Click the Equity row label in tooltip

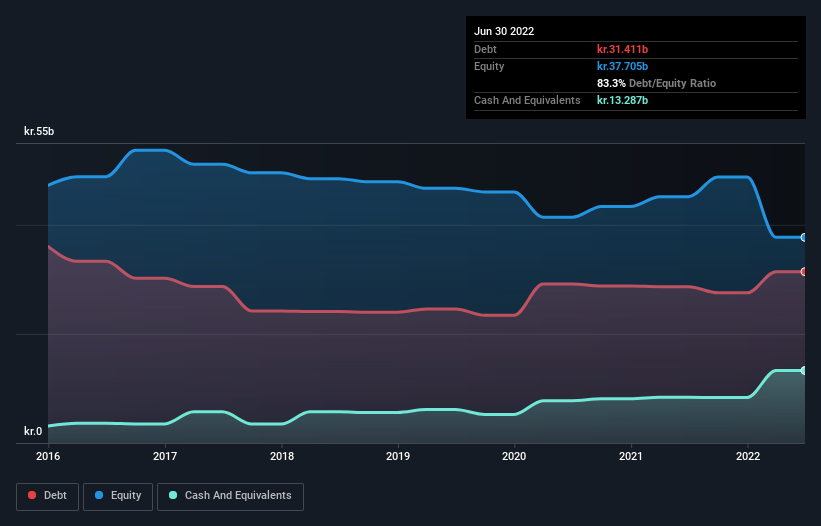(489, 66)
